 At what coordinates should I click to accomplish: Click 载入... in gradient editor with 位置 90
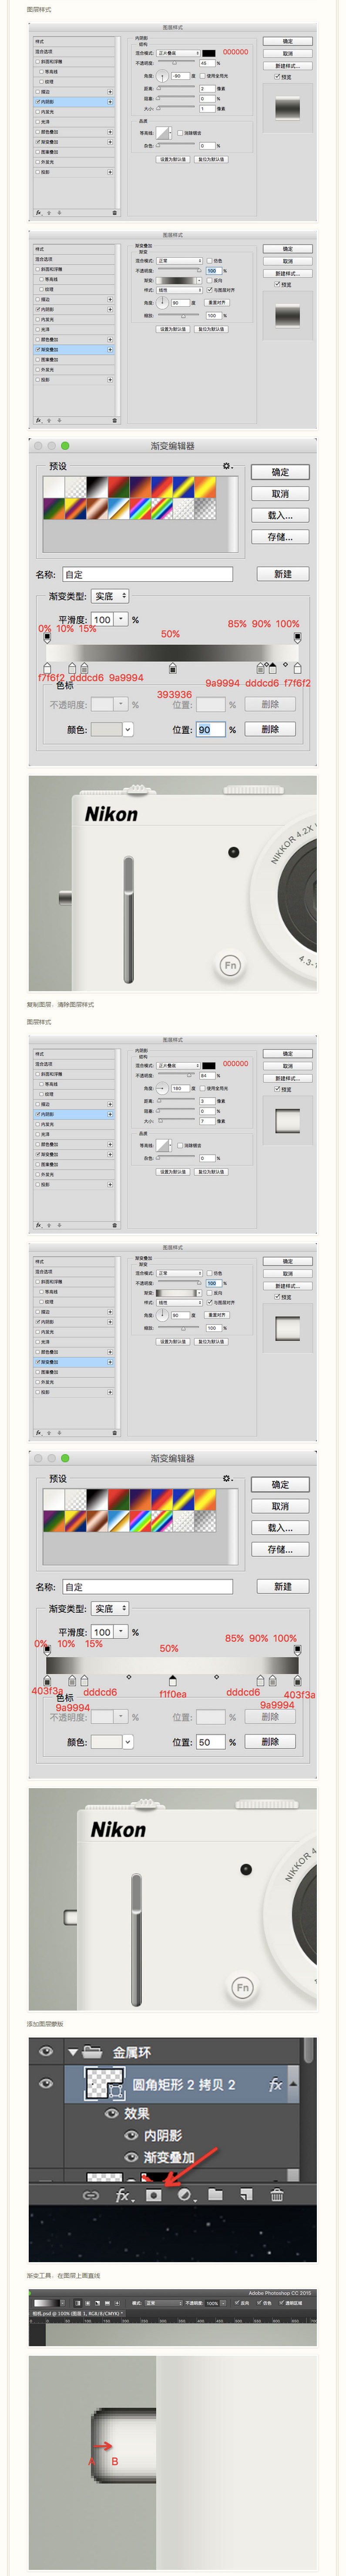tap(280, 515)
